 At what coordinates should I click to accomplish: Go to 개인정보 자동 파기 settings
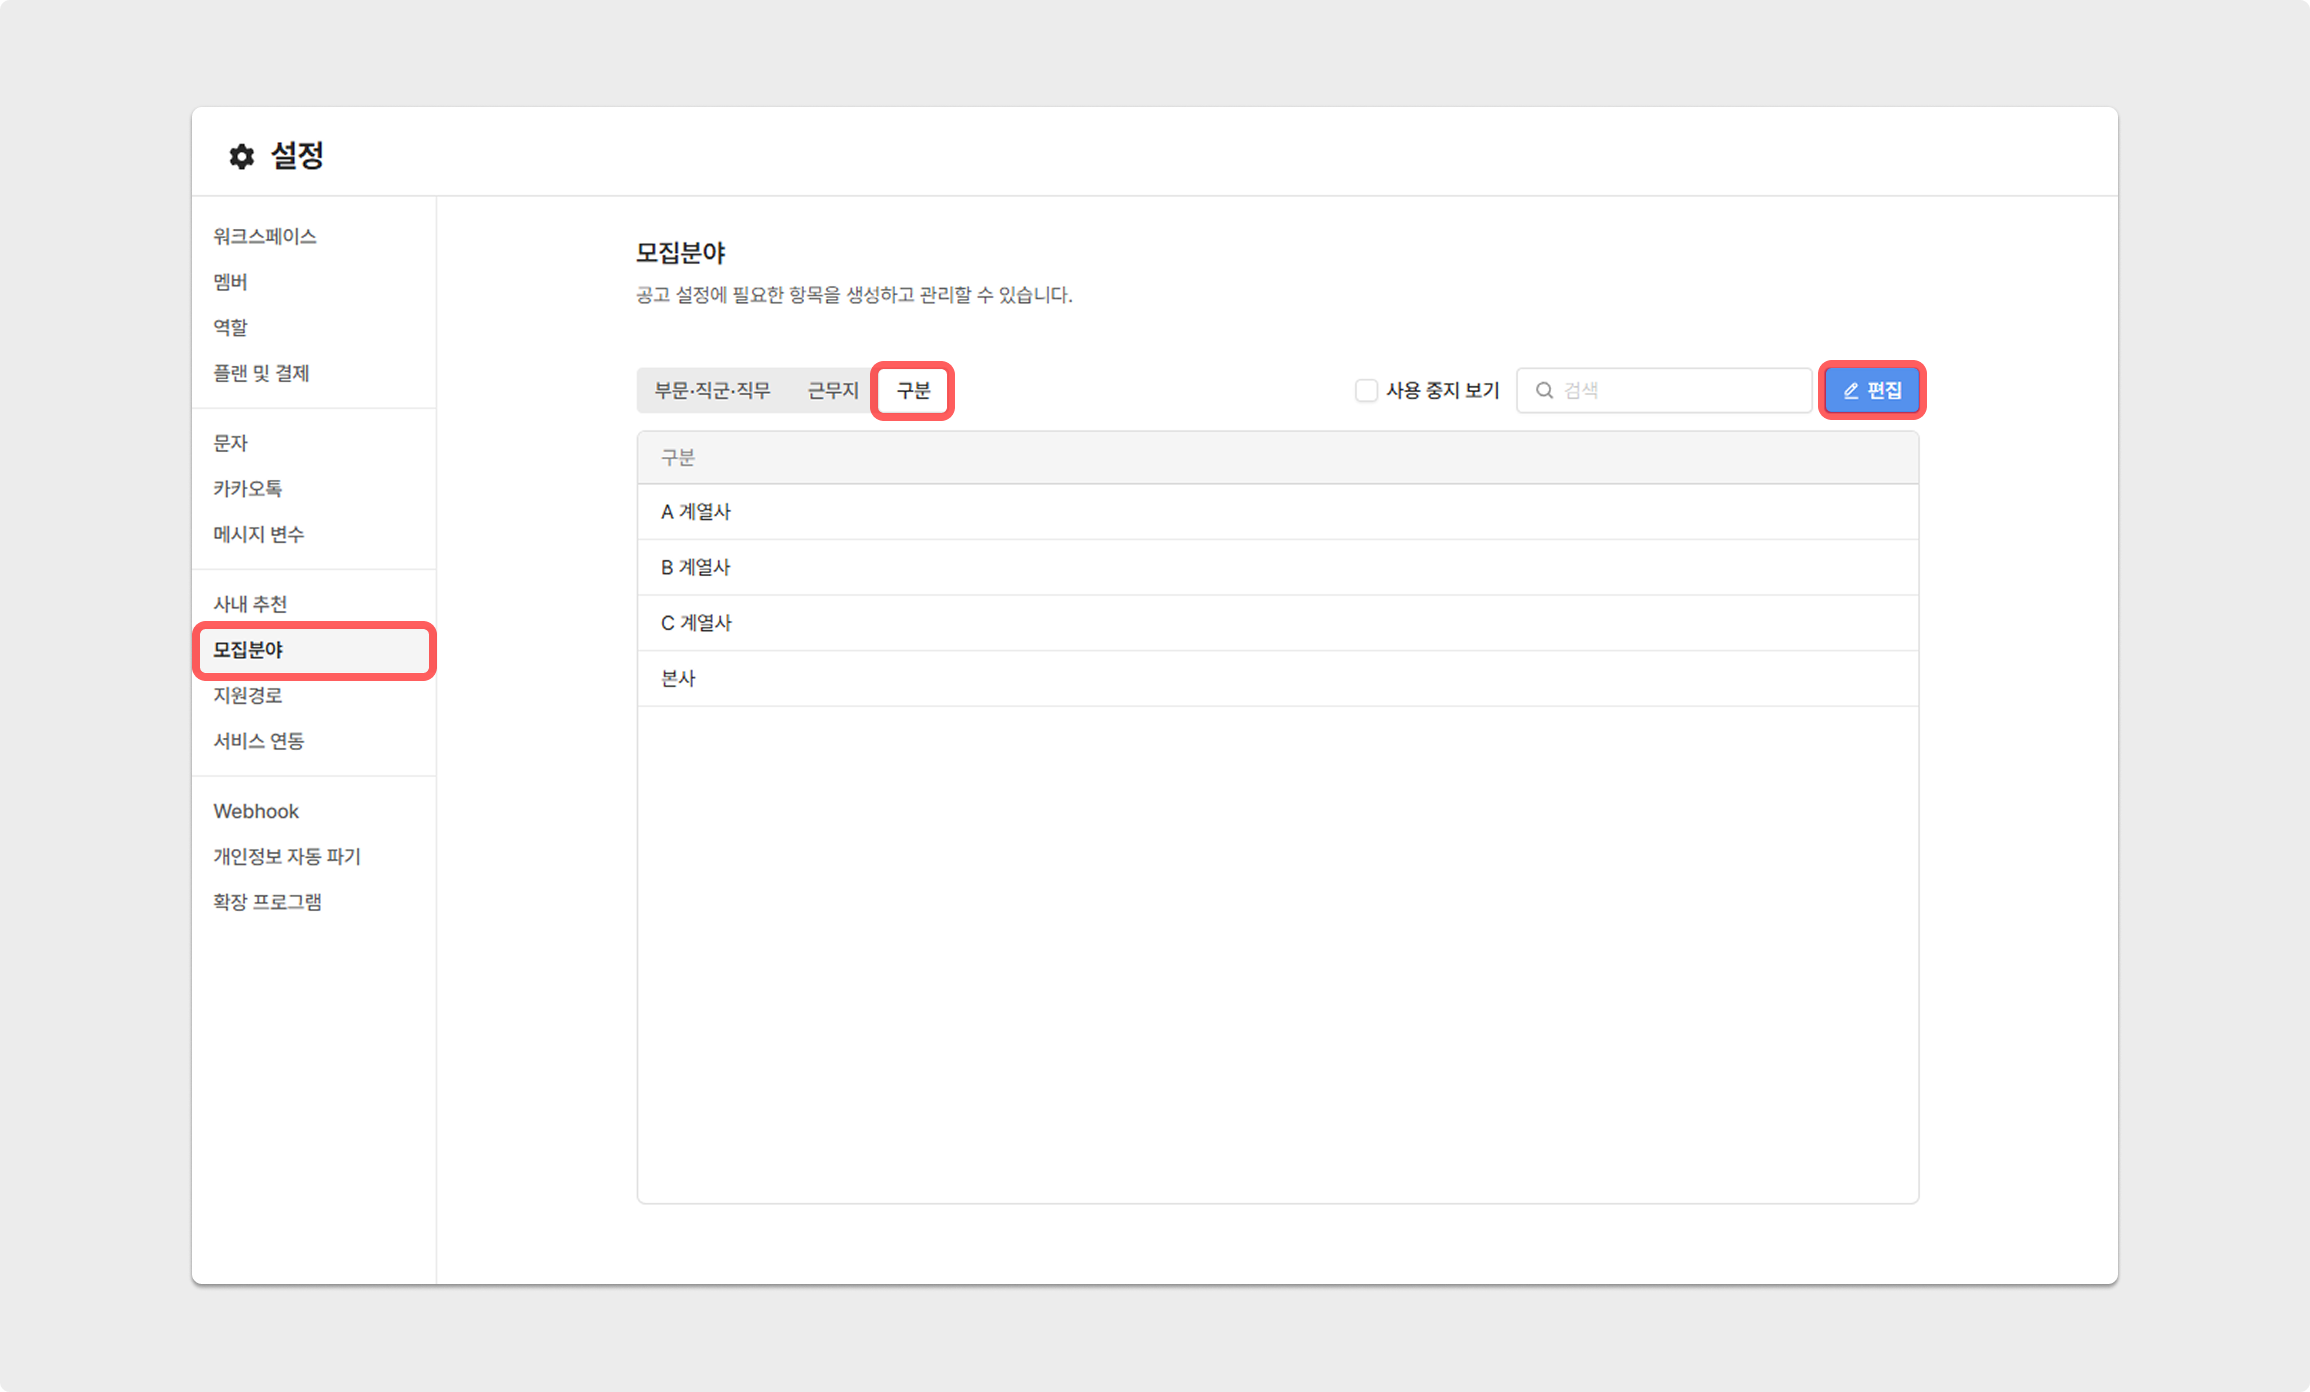pyautogui.click(x=286, y=856)
